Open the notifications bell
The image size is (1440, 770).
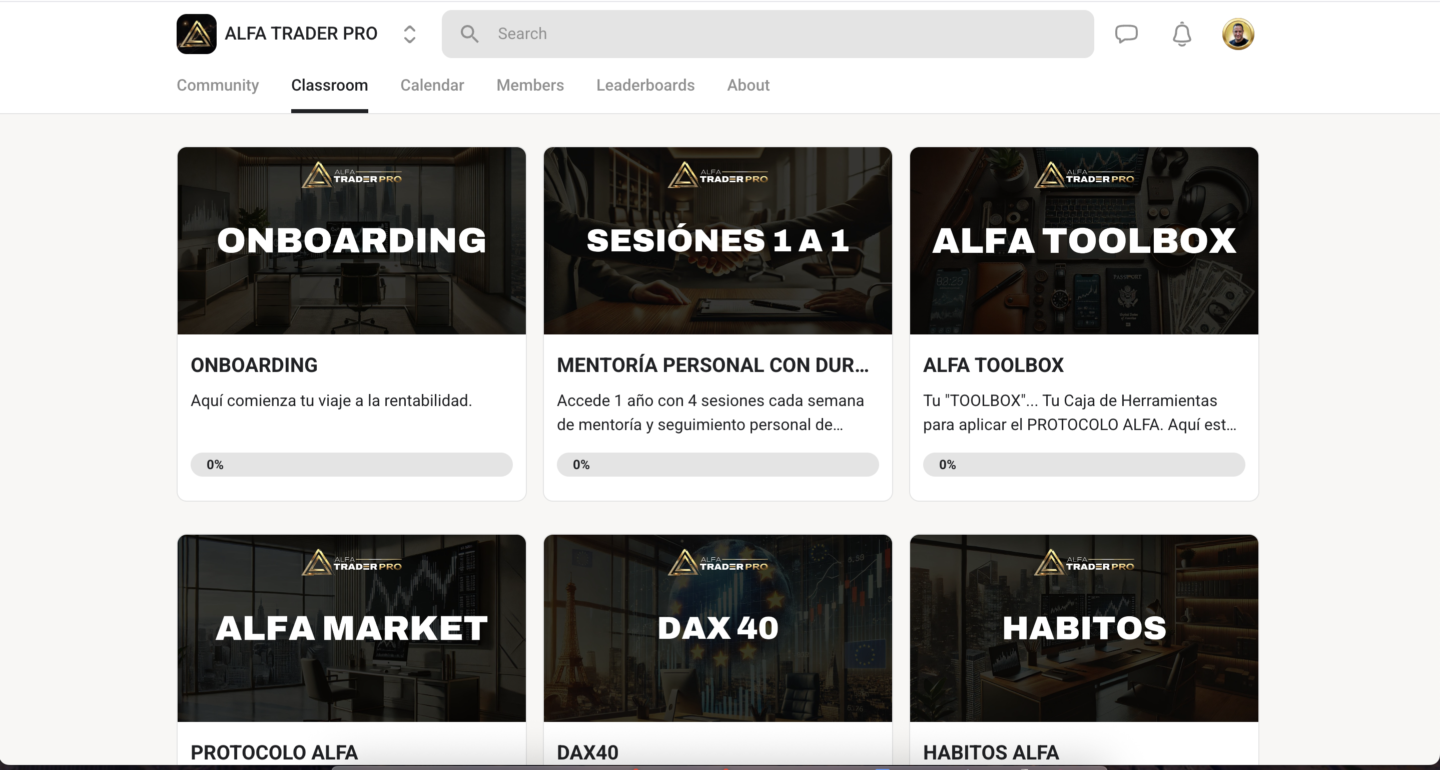point(1182,34)
